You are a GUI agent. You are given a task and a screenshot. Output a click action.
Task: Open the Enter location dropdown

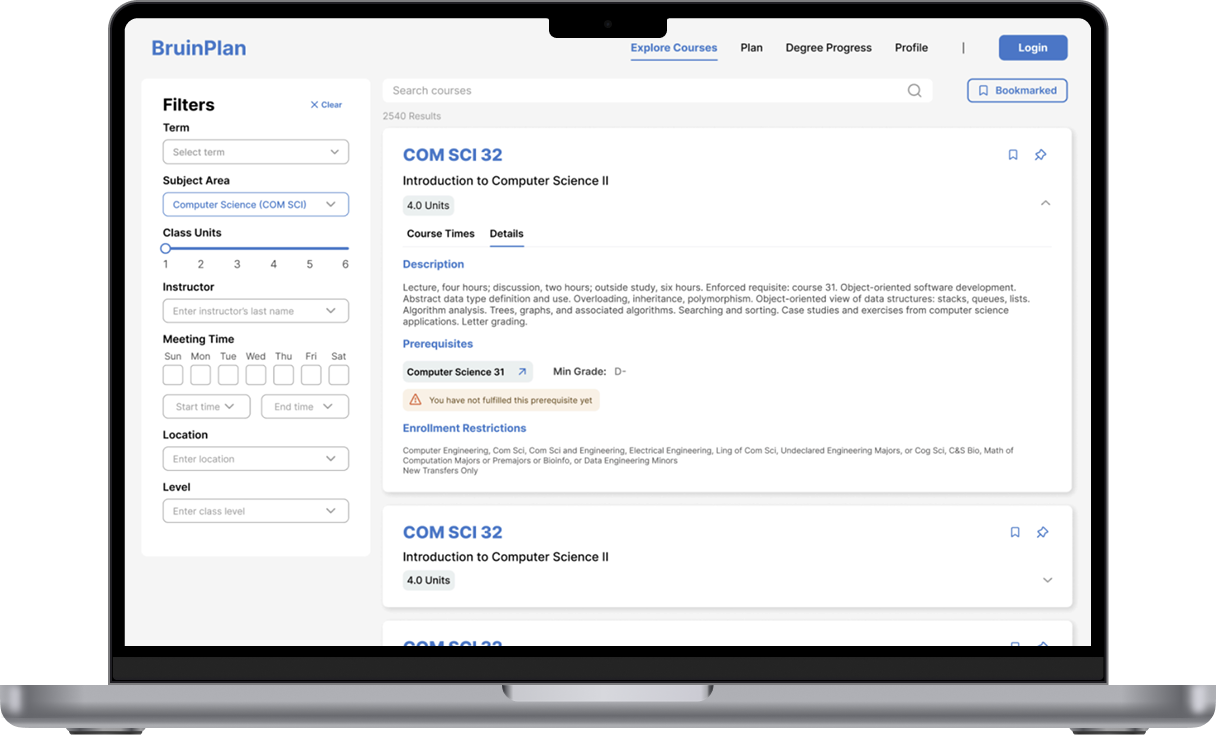256,459
